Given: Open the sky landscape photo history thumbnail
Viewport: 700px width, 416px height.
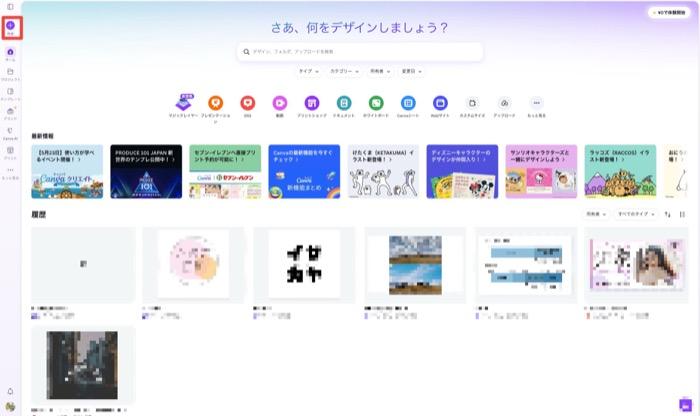Looking at the screenshot, I should (415, 265).
